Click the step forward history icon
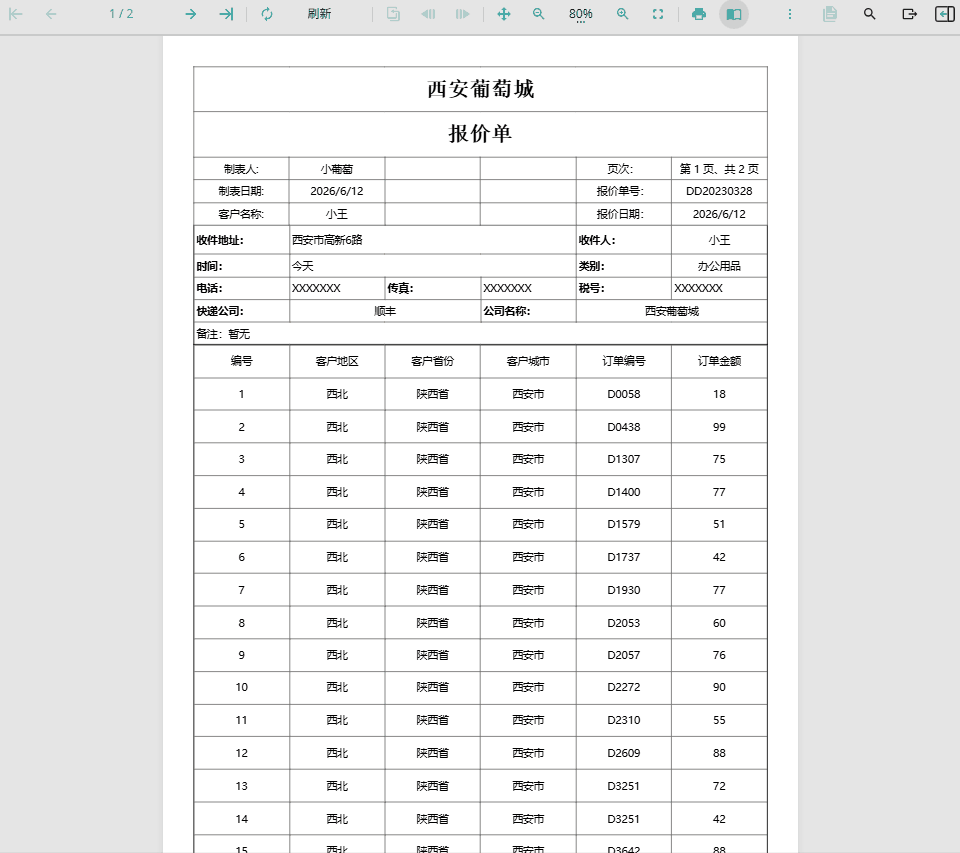 coord(462,13)
